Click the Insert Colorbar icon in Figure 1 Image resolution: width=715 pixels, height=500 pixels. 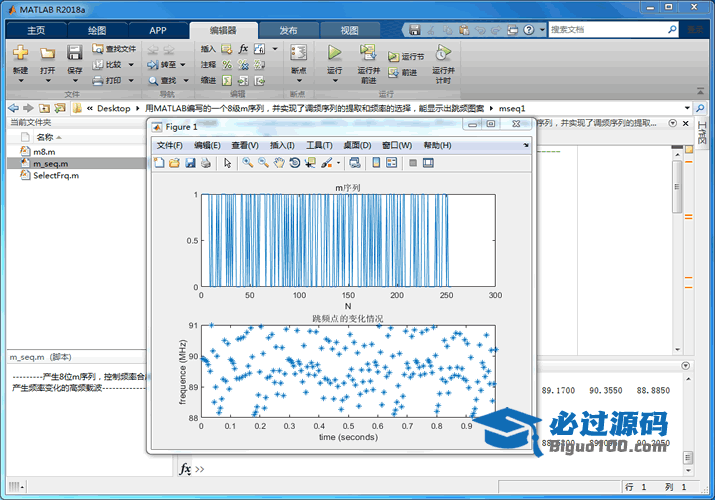[x=376, y=163]
